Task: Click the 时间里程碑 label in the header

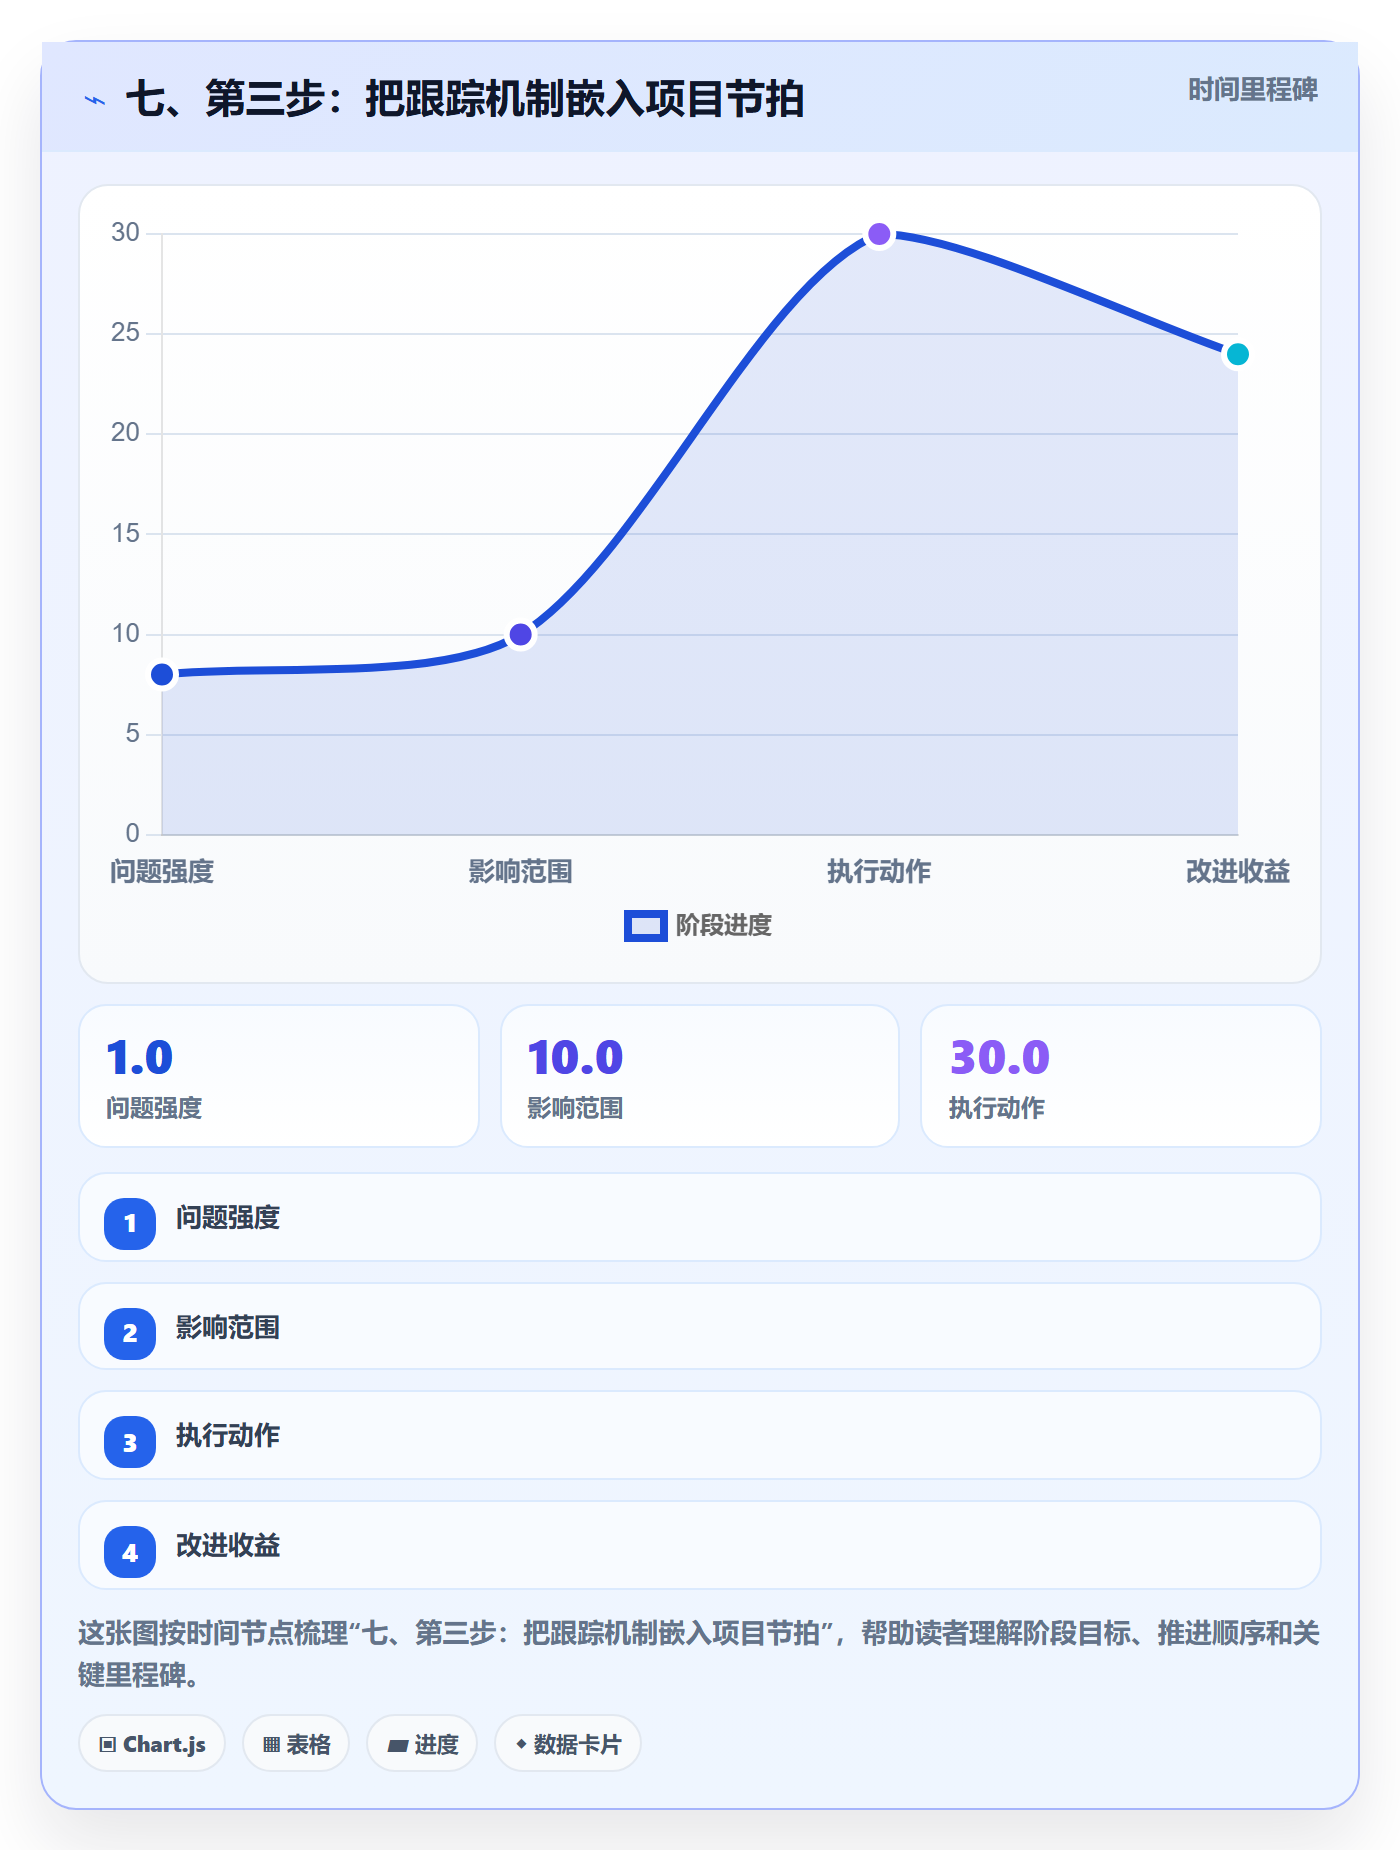Action: pos(1252,90)
